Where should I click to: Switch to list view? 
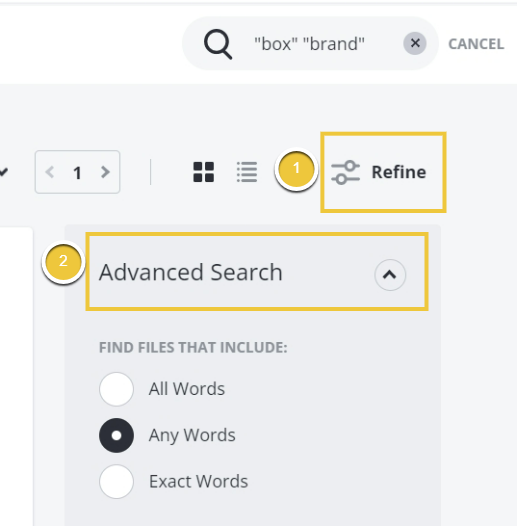point(247,172)
